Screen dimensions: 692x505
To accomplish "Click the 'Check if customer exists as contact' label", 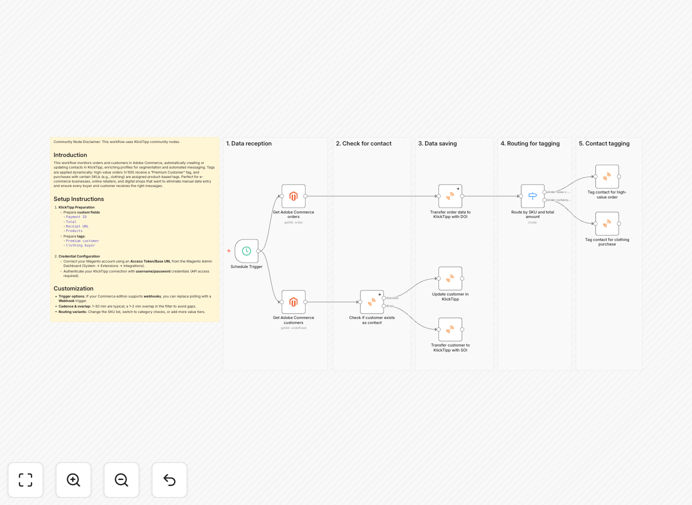I will [372, 320].
